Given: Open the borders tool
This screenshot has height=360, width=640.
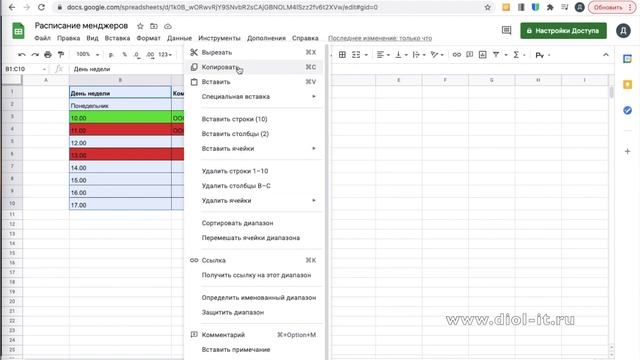Looking at the screenshot, I should coord(342,55).
